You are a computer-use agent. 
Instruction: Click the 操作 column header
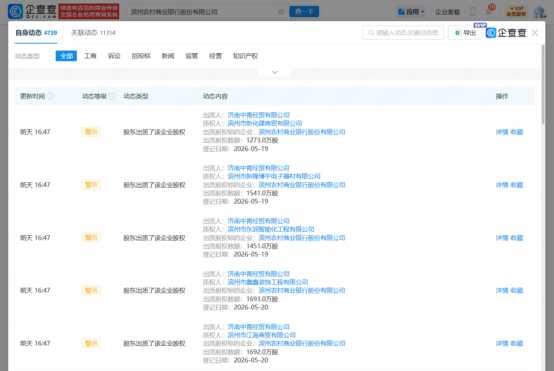click(502, 96)
